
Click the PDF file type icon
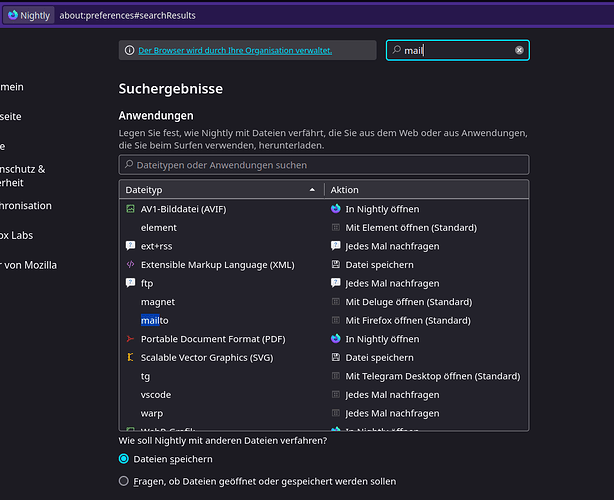click(130, 339)
